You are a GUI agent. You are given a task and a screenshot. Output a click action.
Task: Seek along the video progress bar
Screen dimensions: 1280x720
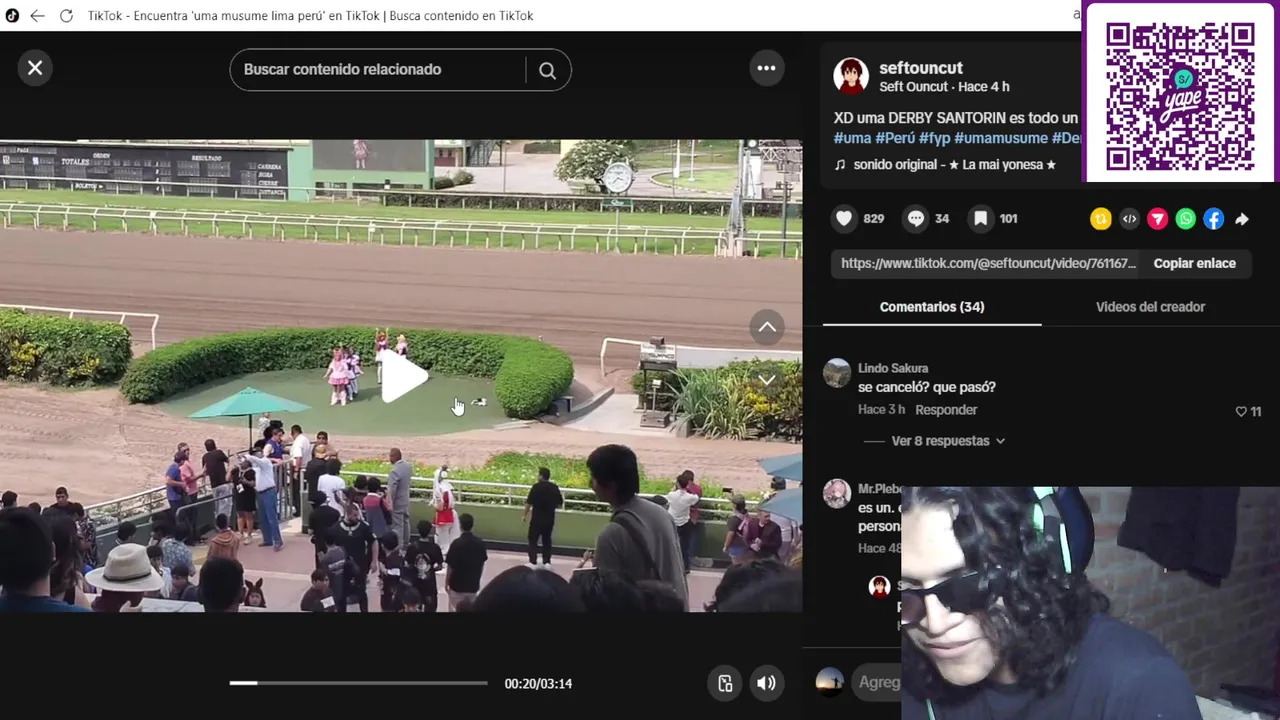(358, 683)
